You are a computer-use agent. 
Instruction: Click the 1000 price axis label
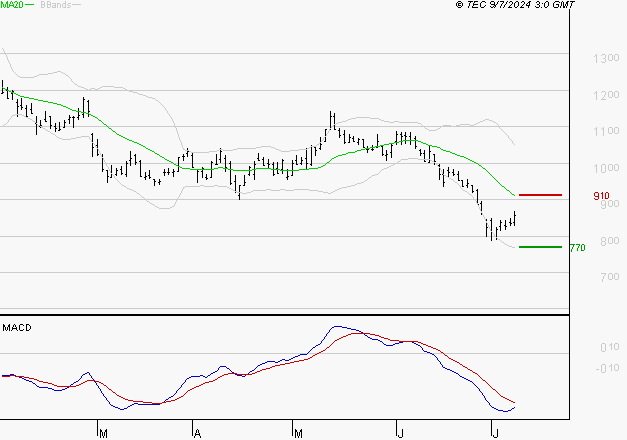(x=606, y=168)
